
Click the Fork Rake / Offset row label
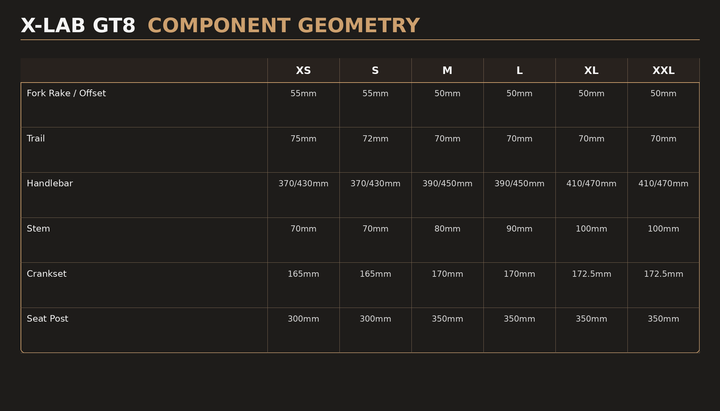tap(66, 93)
